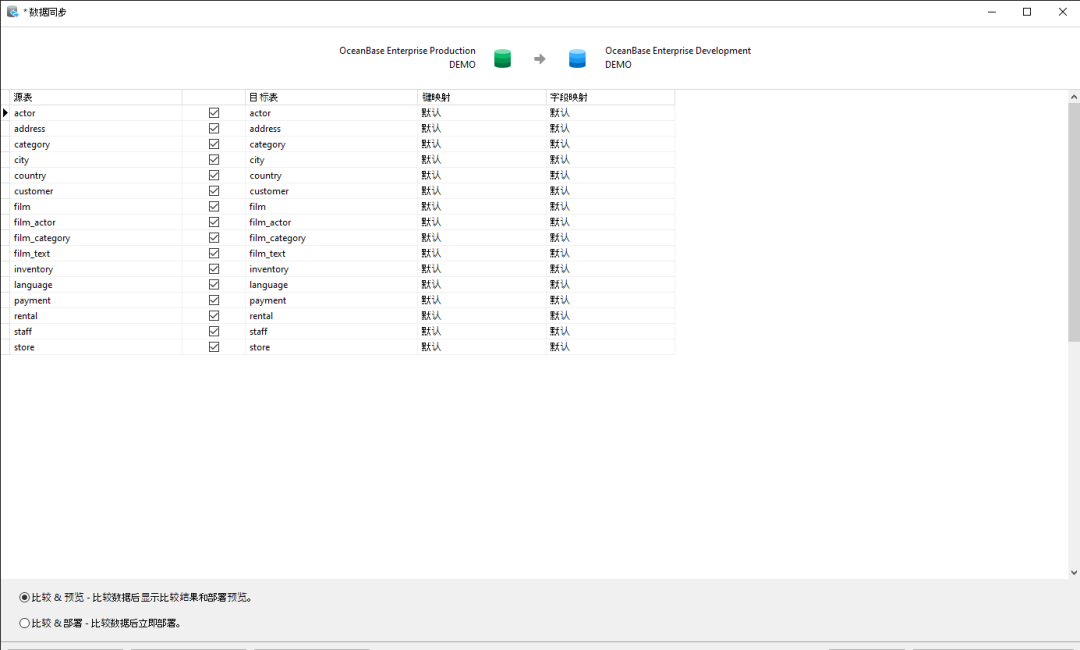
Task: Toggle the customer row checkbox
Action: tap(214, 191)
